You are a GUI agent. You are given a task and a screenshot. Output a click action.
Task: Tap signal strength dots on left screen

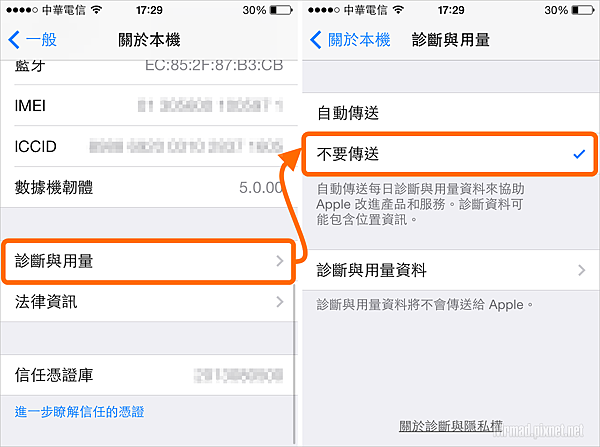coord(22,10)
